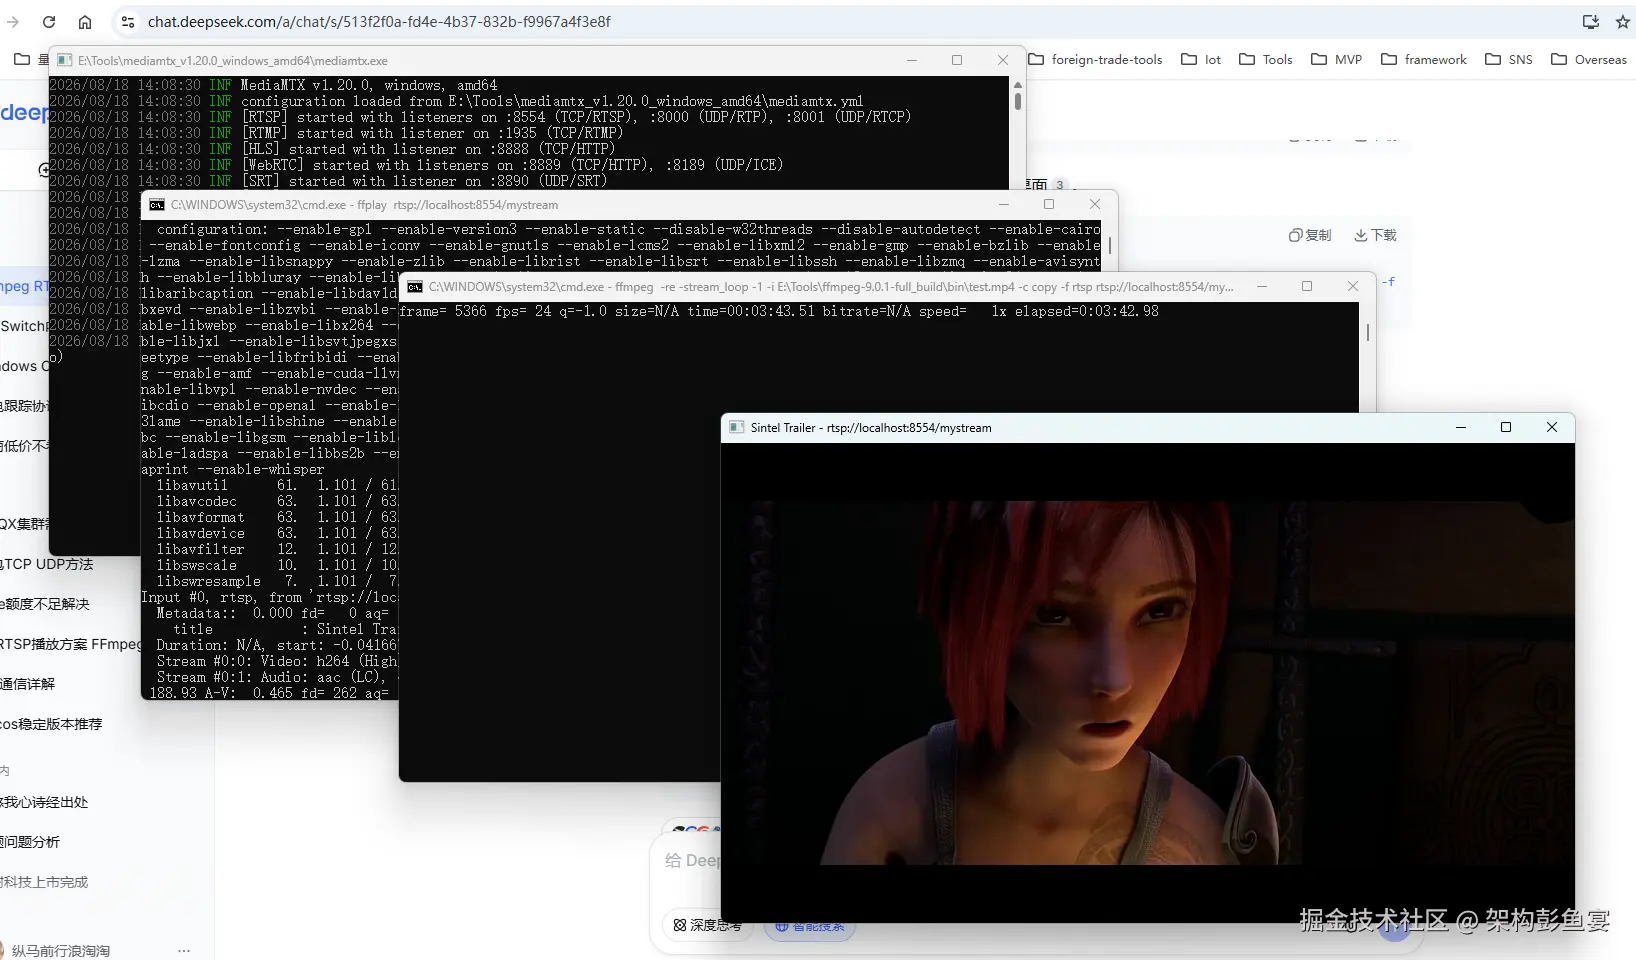Close the Sintel Trailer player window
This screenshot has height=960, width=1636.
point(1552,427)
